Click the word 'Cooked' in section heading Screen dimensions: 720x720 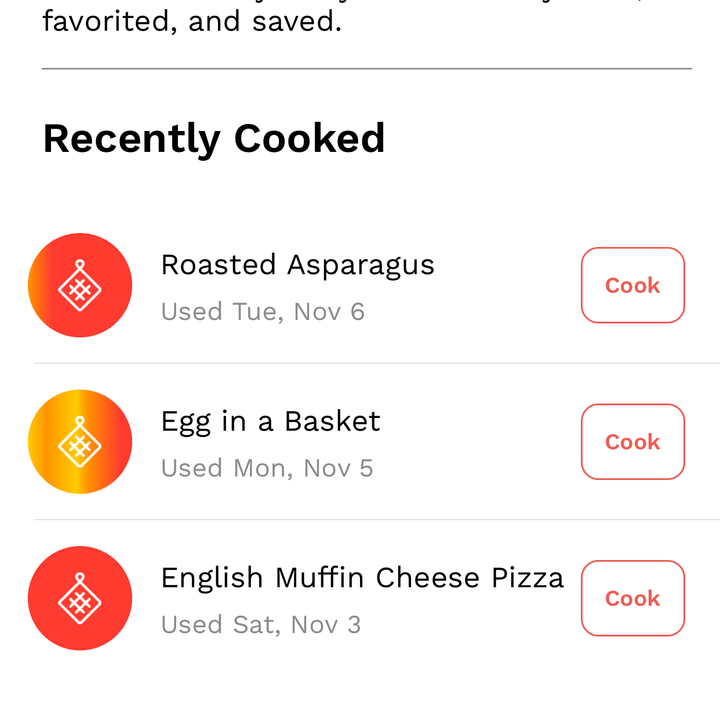(309, 138)
